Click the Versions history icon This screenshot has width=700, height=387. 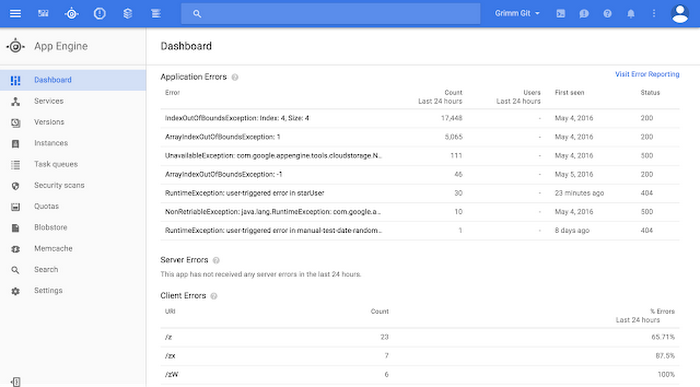coord(16,123)
